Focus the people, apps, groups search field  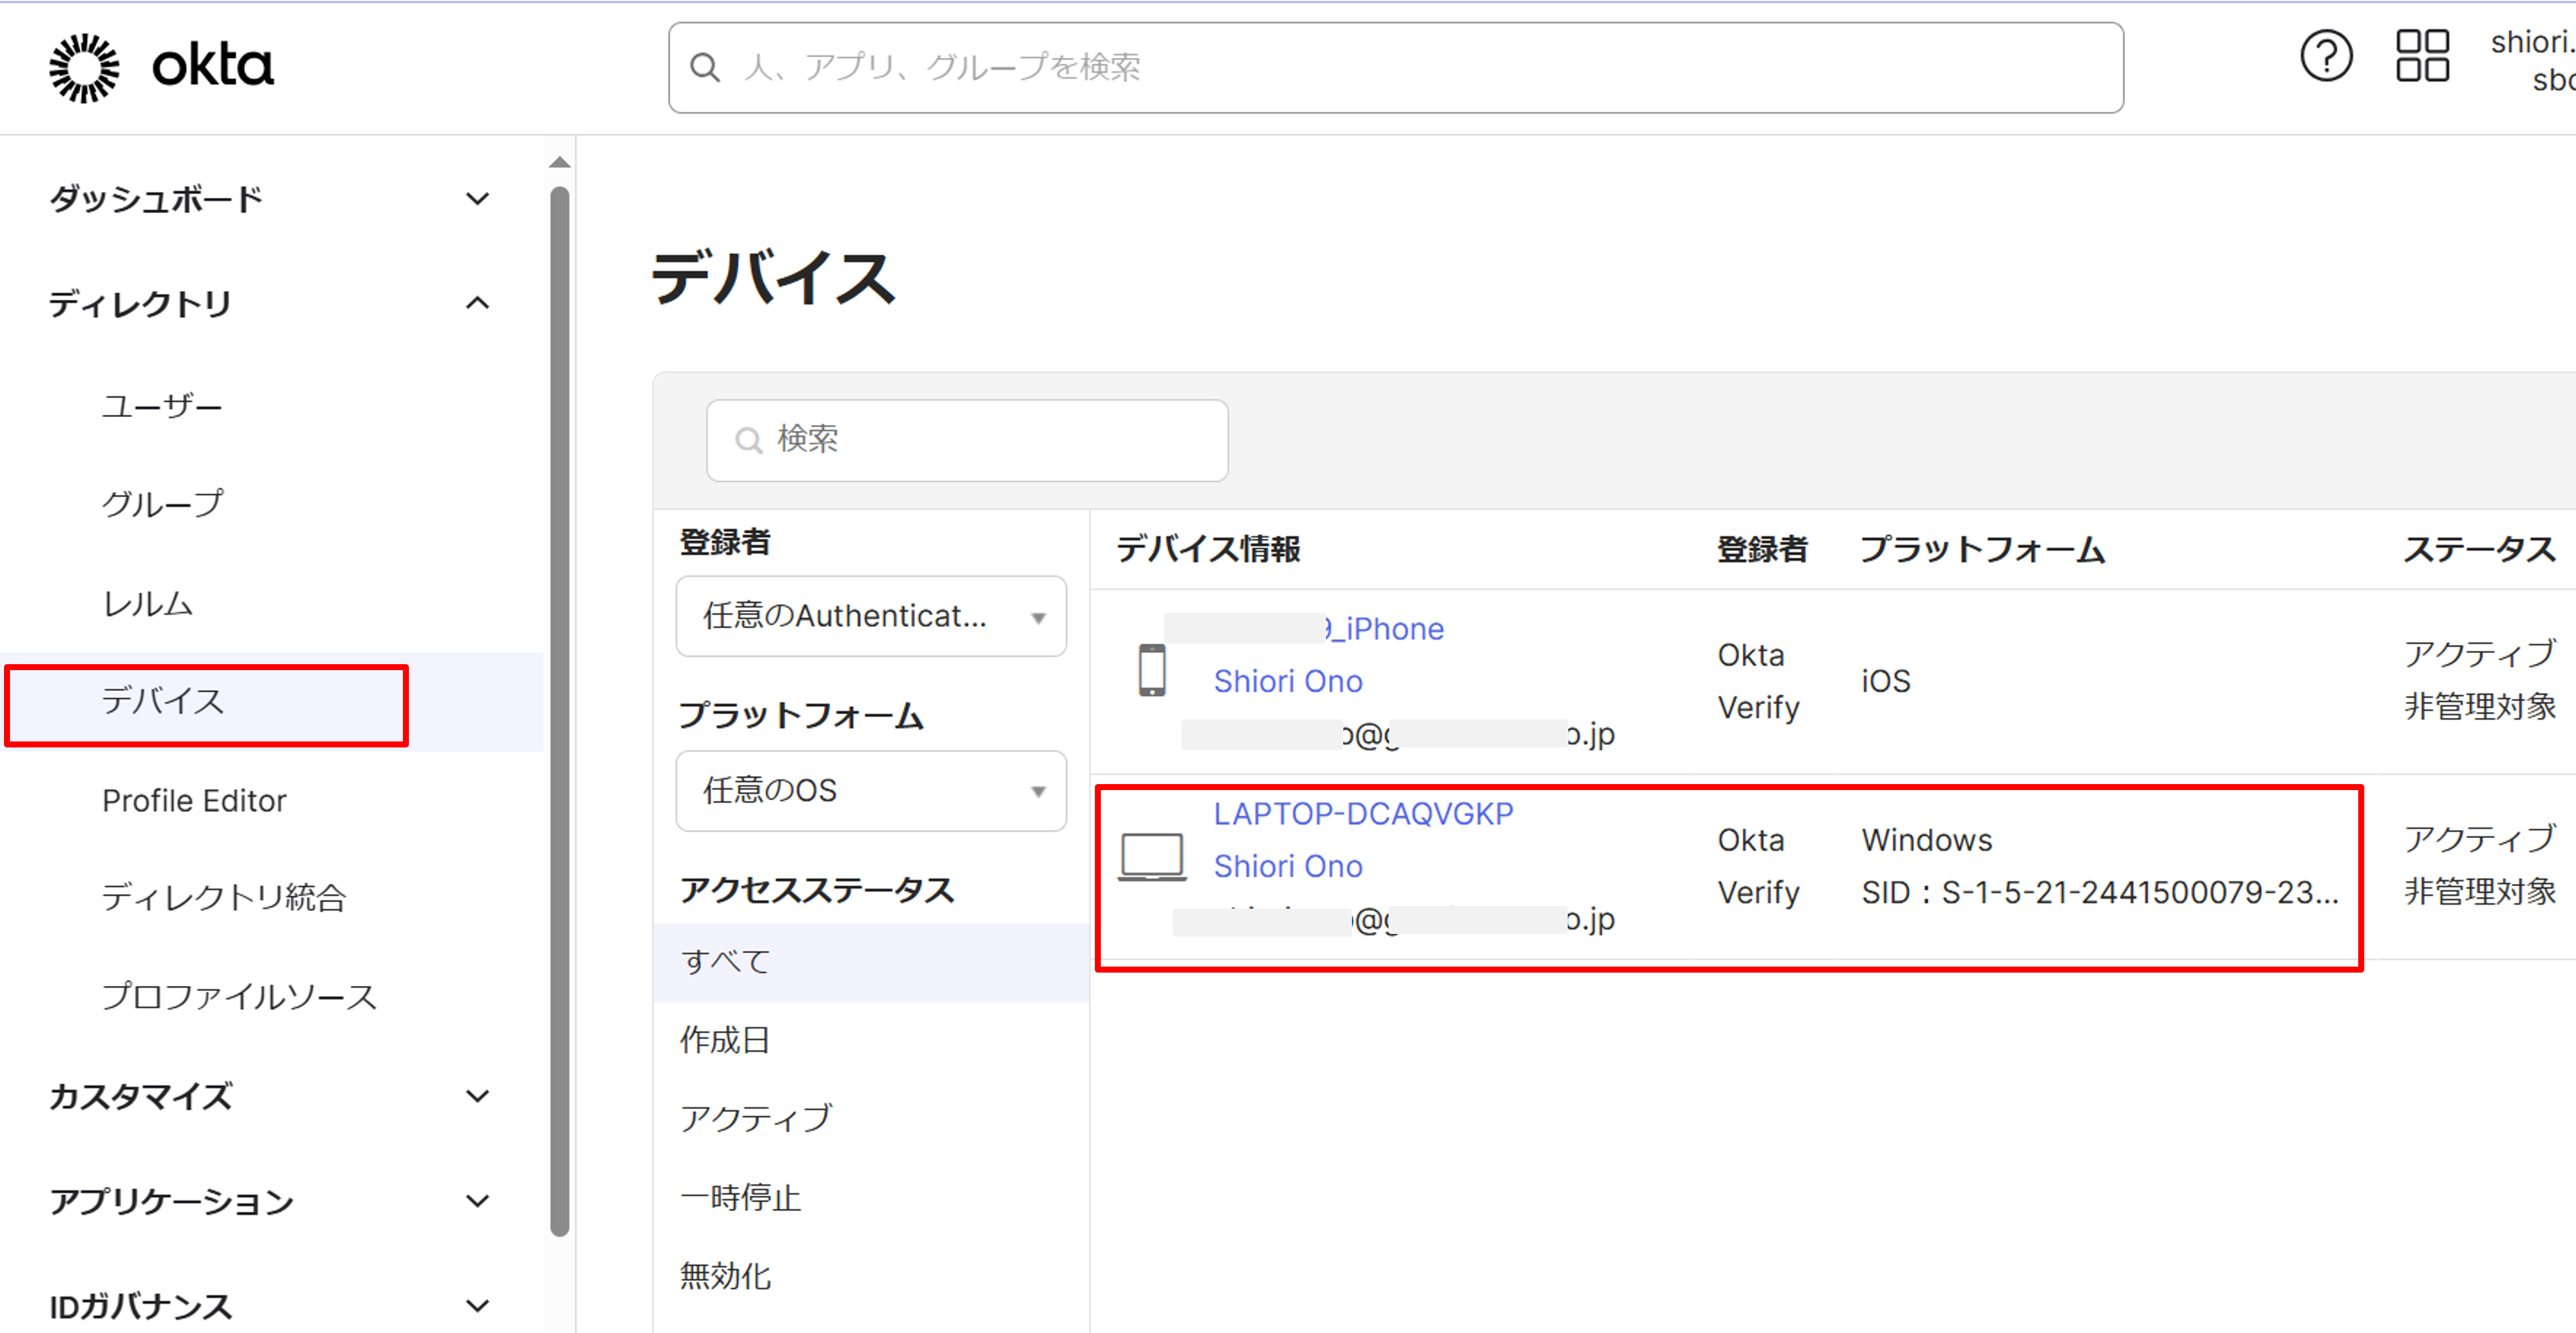pos(1395,68)
